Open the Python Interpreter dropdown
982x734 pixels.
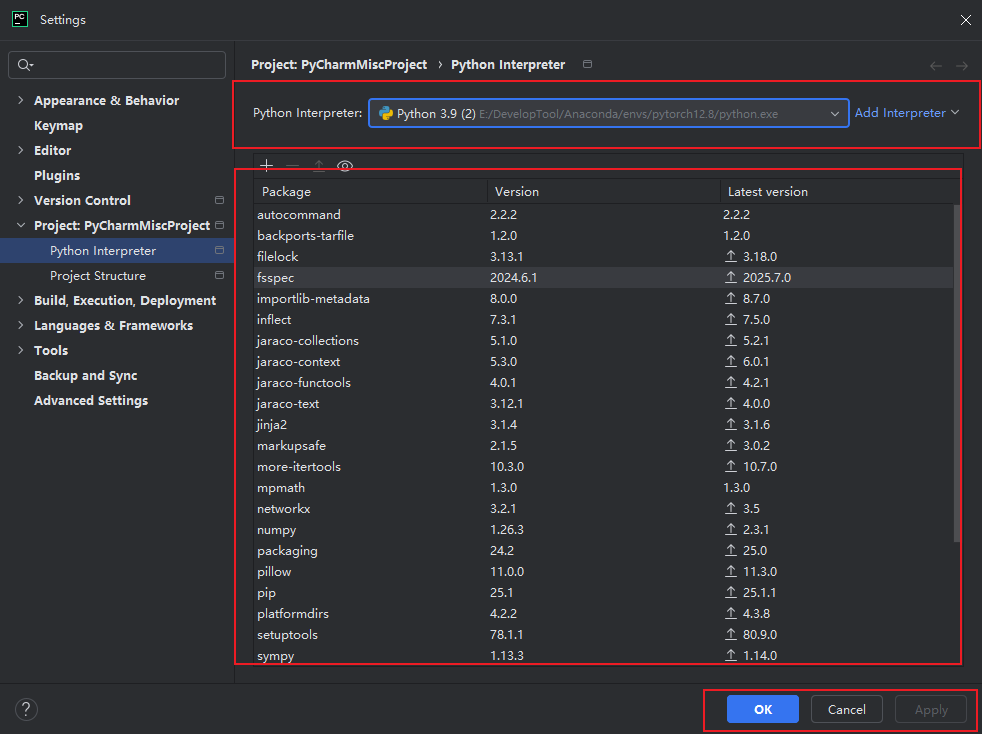(x=609, y=113)
